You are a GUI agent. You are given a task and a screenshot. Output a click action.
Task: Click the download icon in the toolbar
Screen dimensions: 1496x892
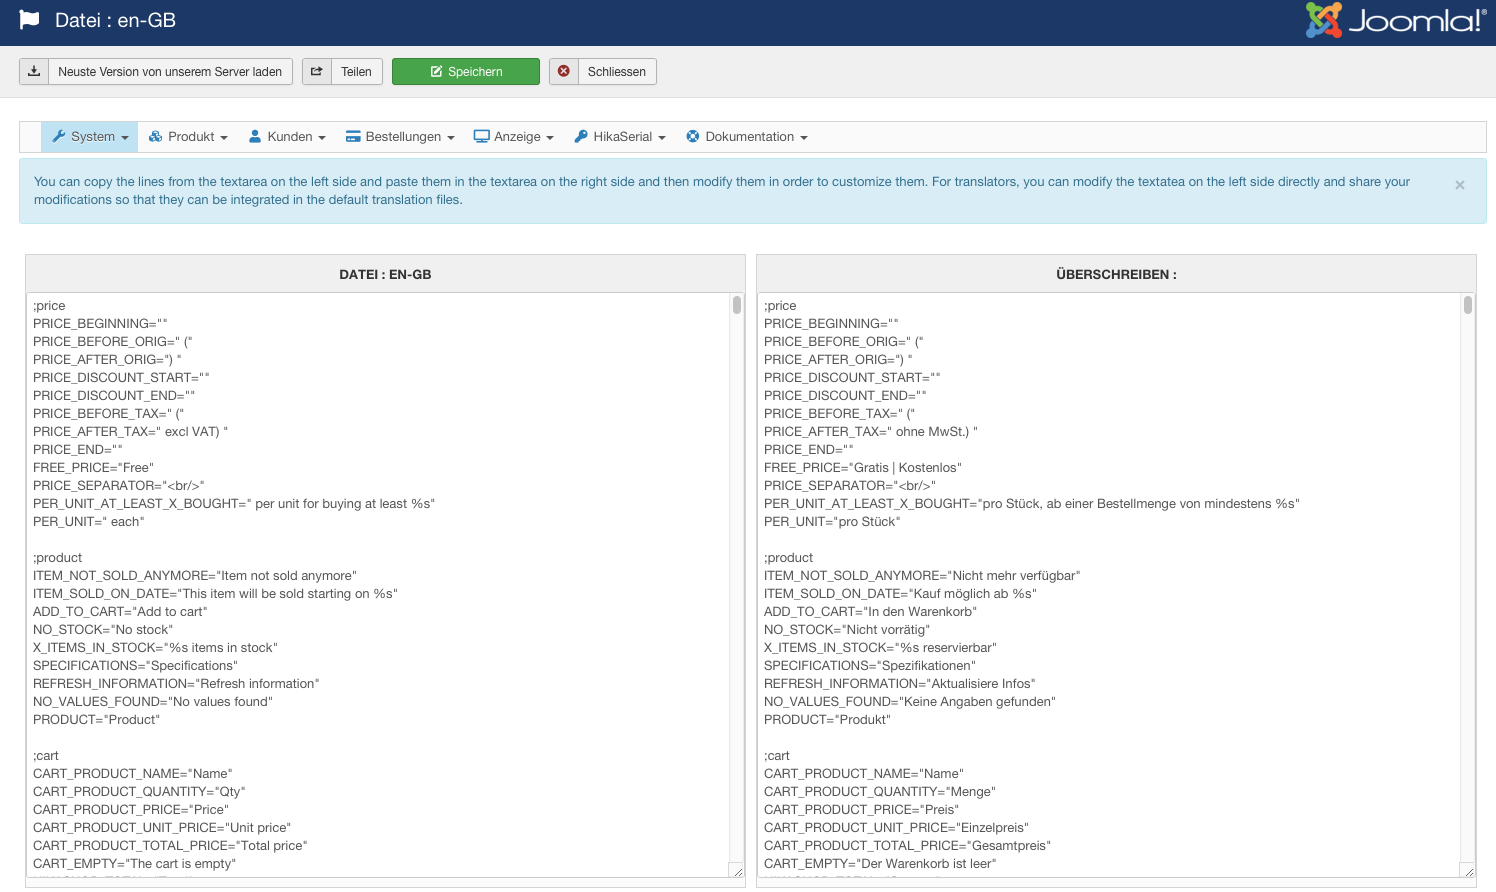34,72
